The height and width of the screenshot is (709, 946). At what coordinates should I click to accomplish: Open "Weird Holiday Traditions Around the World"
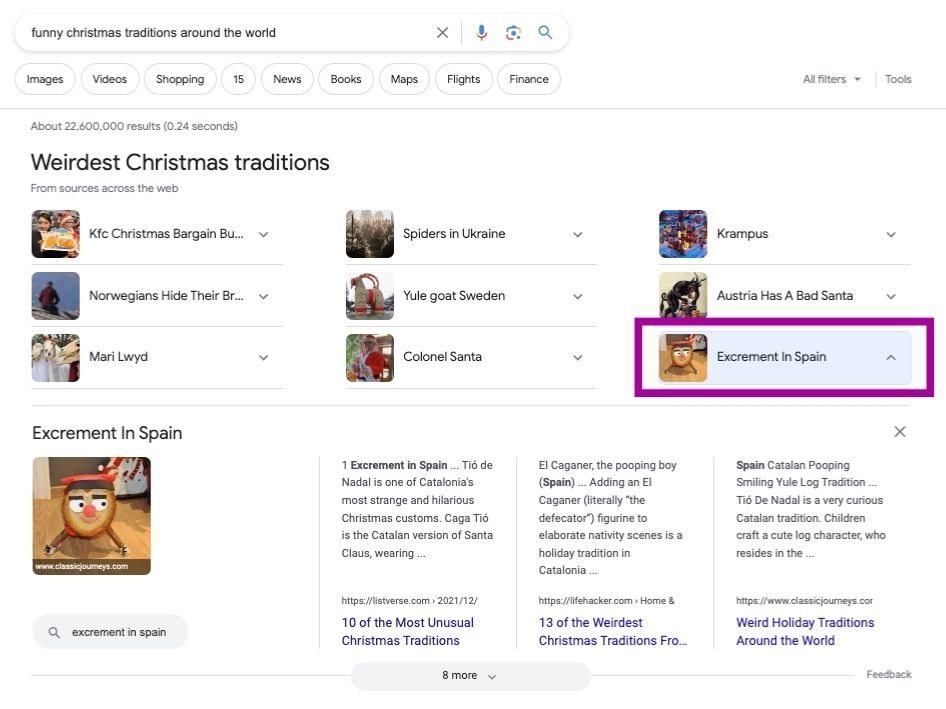[x=805, y=631]
